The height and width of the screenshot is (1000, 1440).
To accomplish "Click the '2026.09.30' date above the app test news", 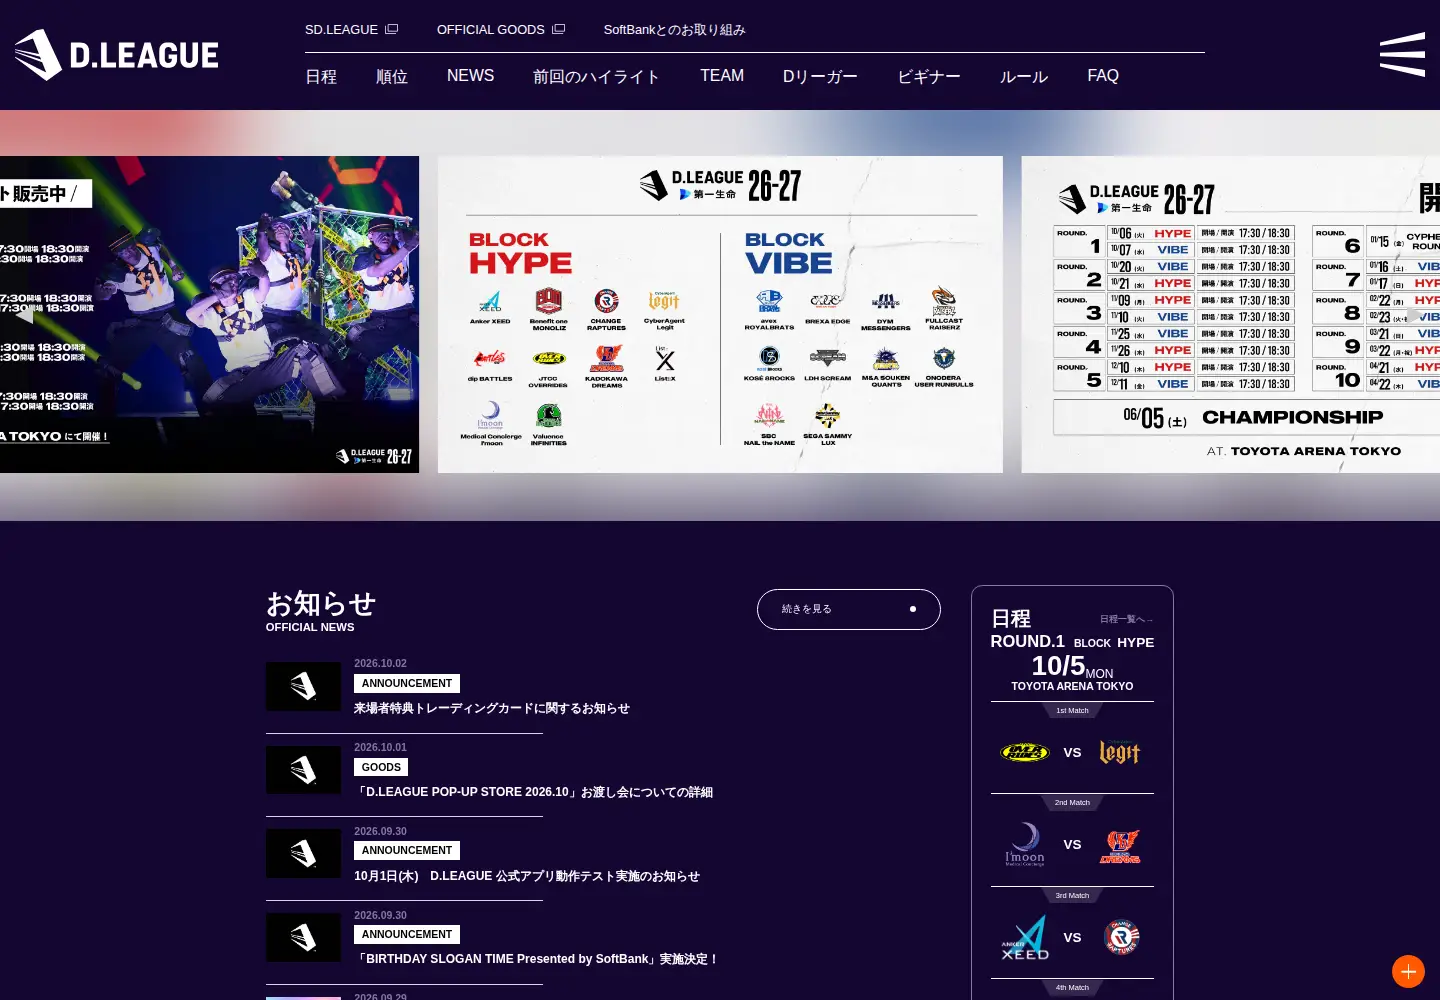I will tap(380, 831).
